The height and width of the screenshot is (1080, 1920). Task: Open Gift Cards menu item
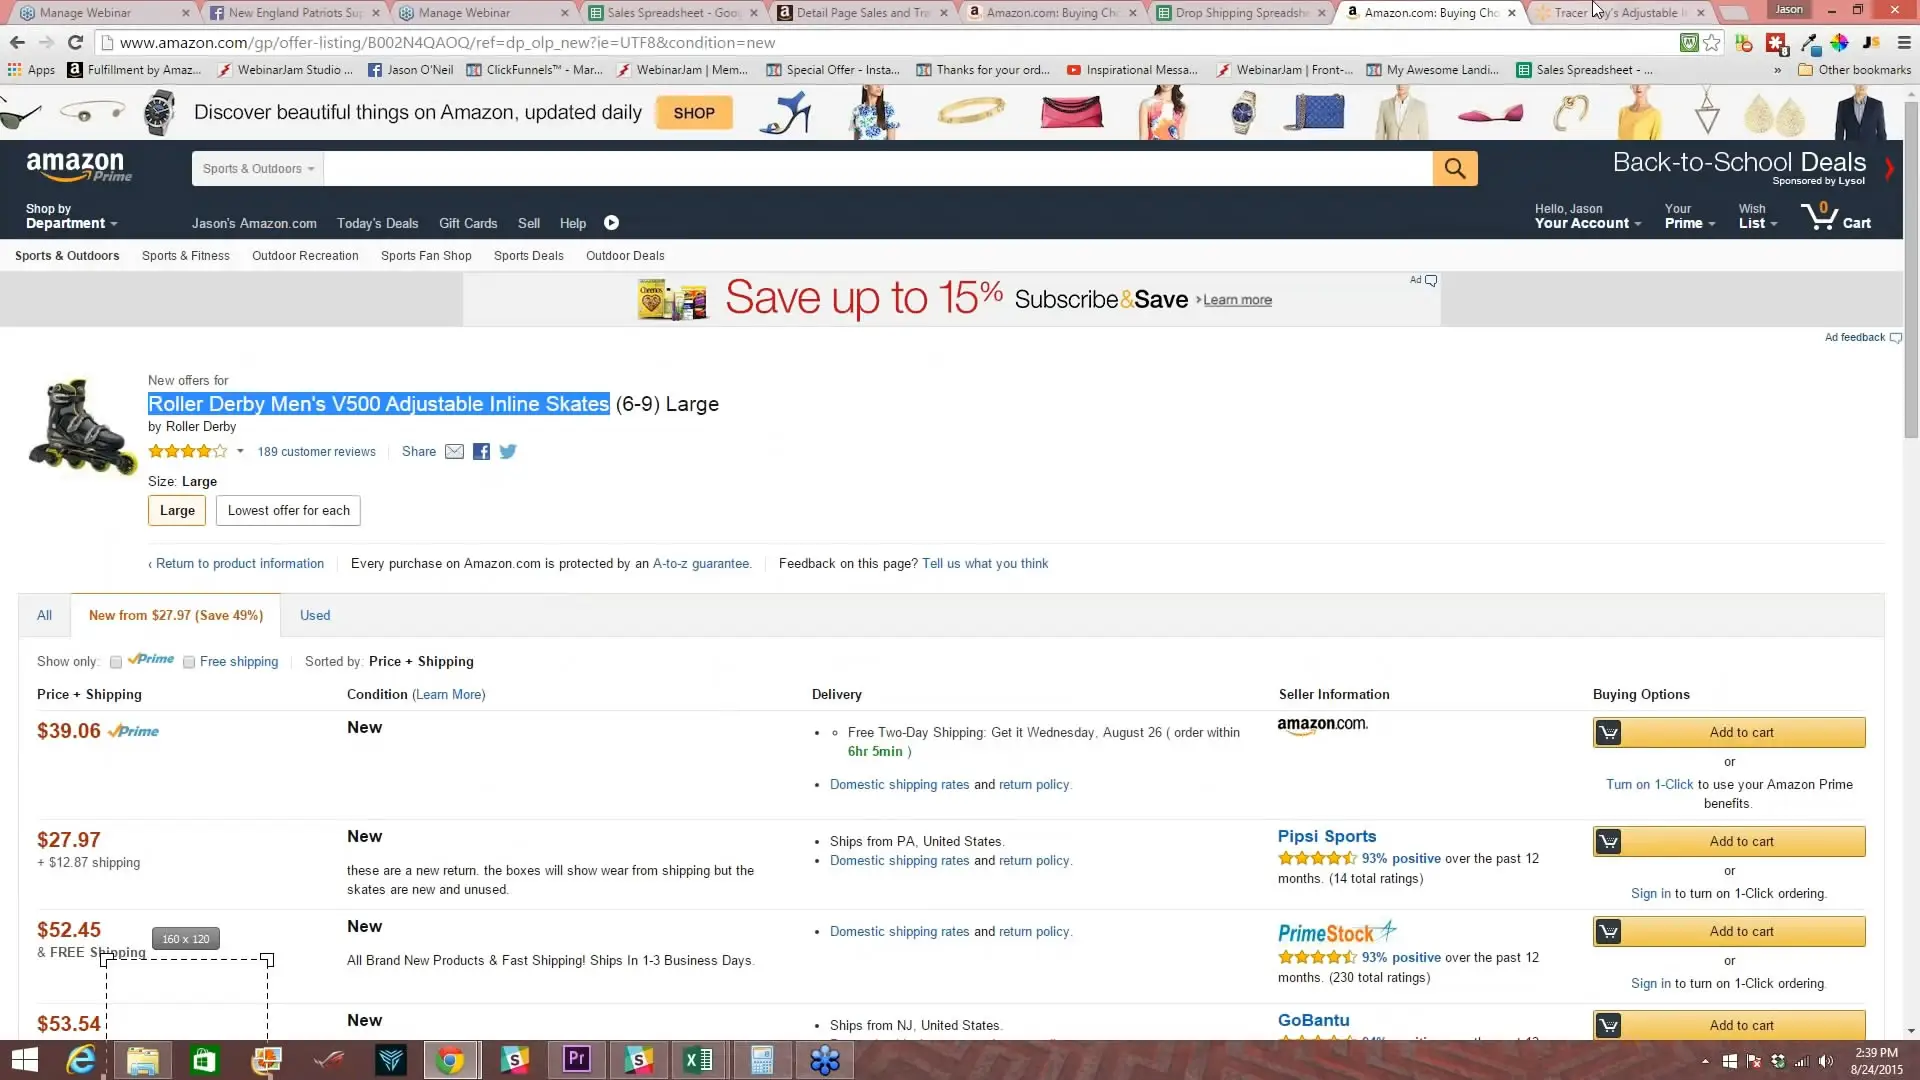pyautogui.click(x=468, y=224)
